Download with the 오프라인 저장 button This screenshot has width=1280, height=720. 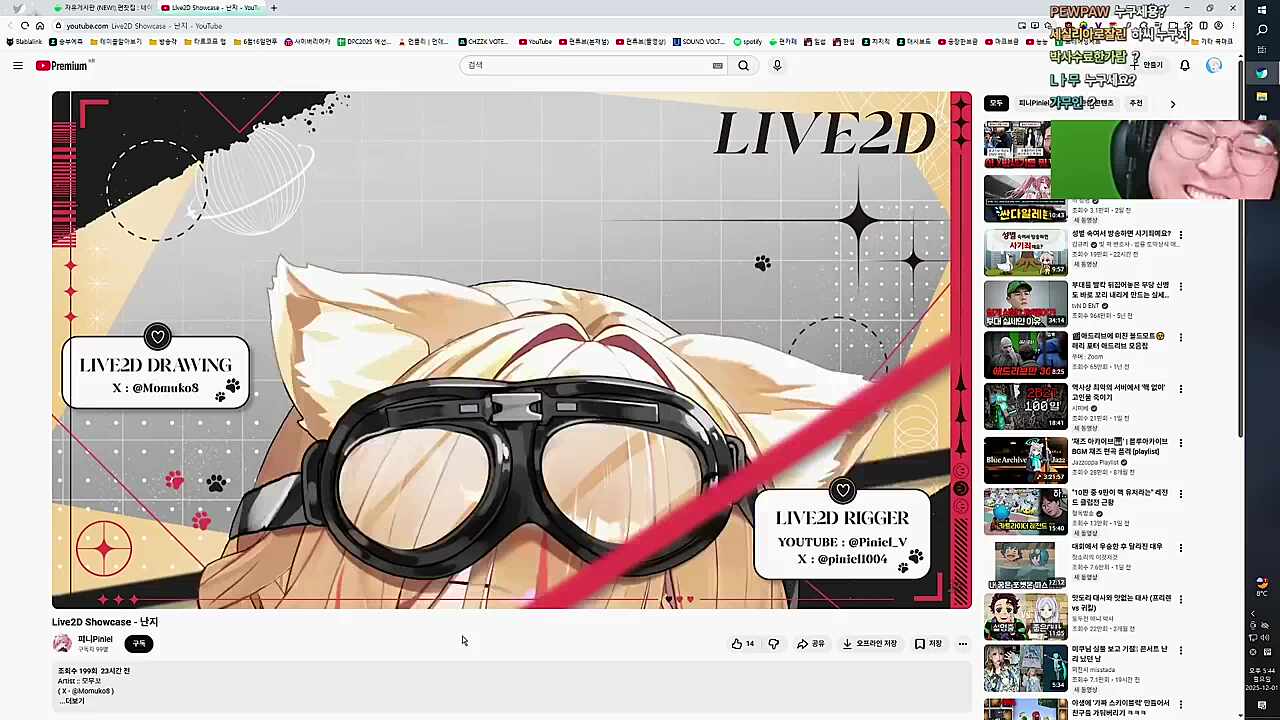tap(869, 644)
